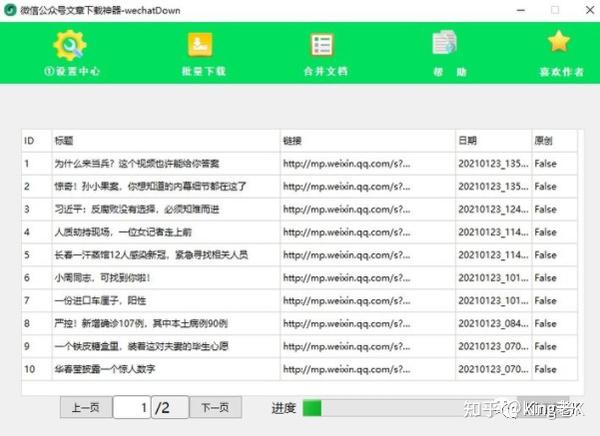The height and width of the screenshot is (436, 600).
Task: Click date cell 20210123_124...
Action: tap(493, 209)
